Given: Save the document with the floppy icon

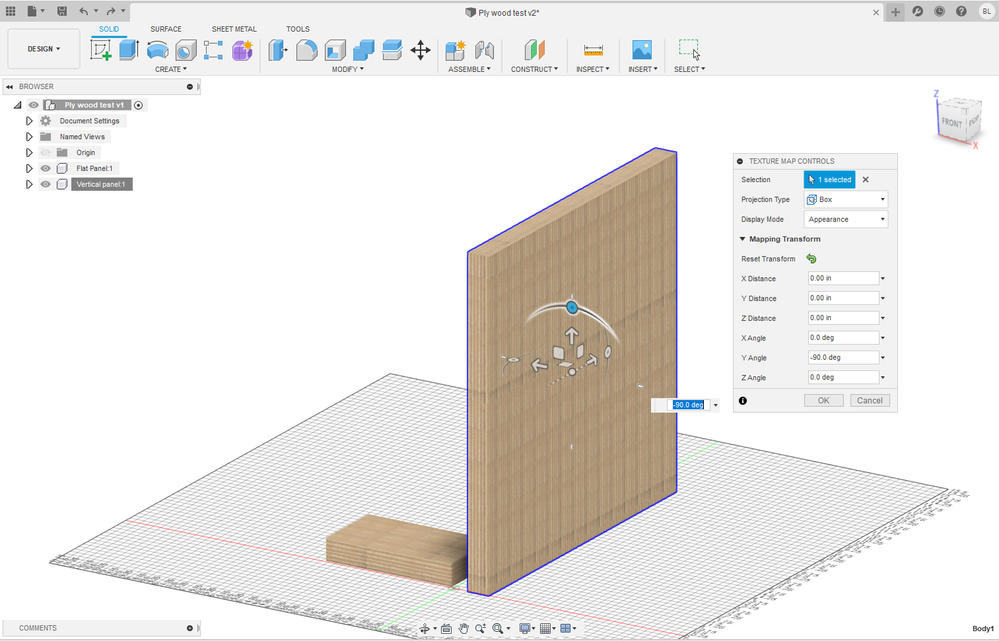Looking at the screenshot, I should [62, 11].
